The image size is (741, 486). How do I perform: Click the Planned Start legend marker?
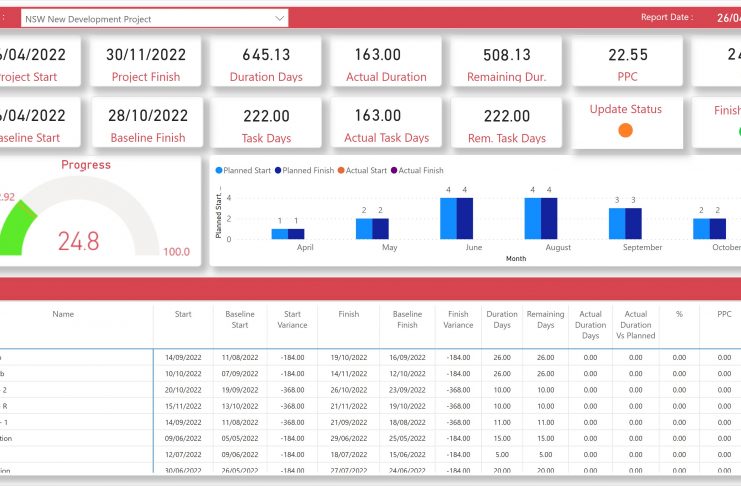point(220,171)
